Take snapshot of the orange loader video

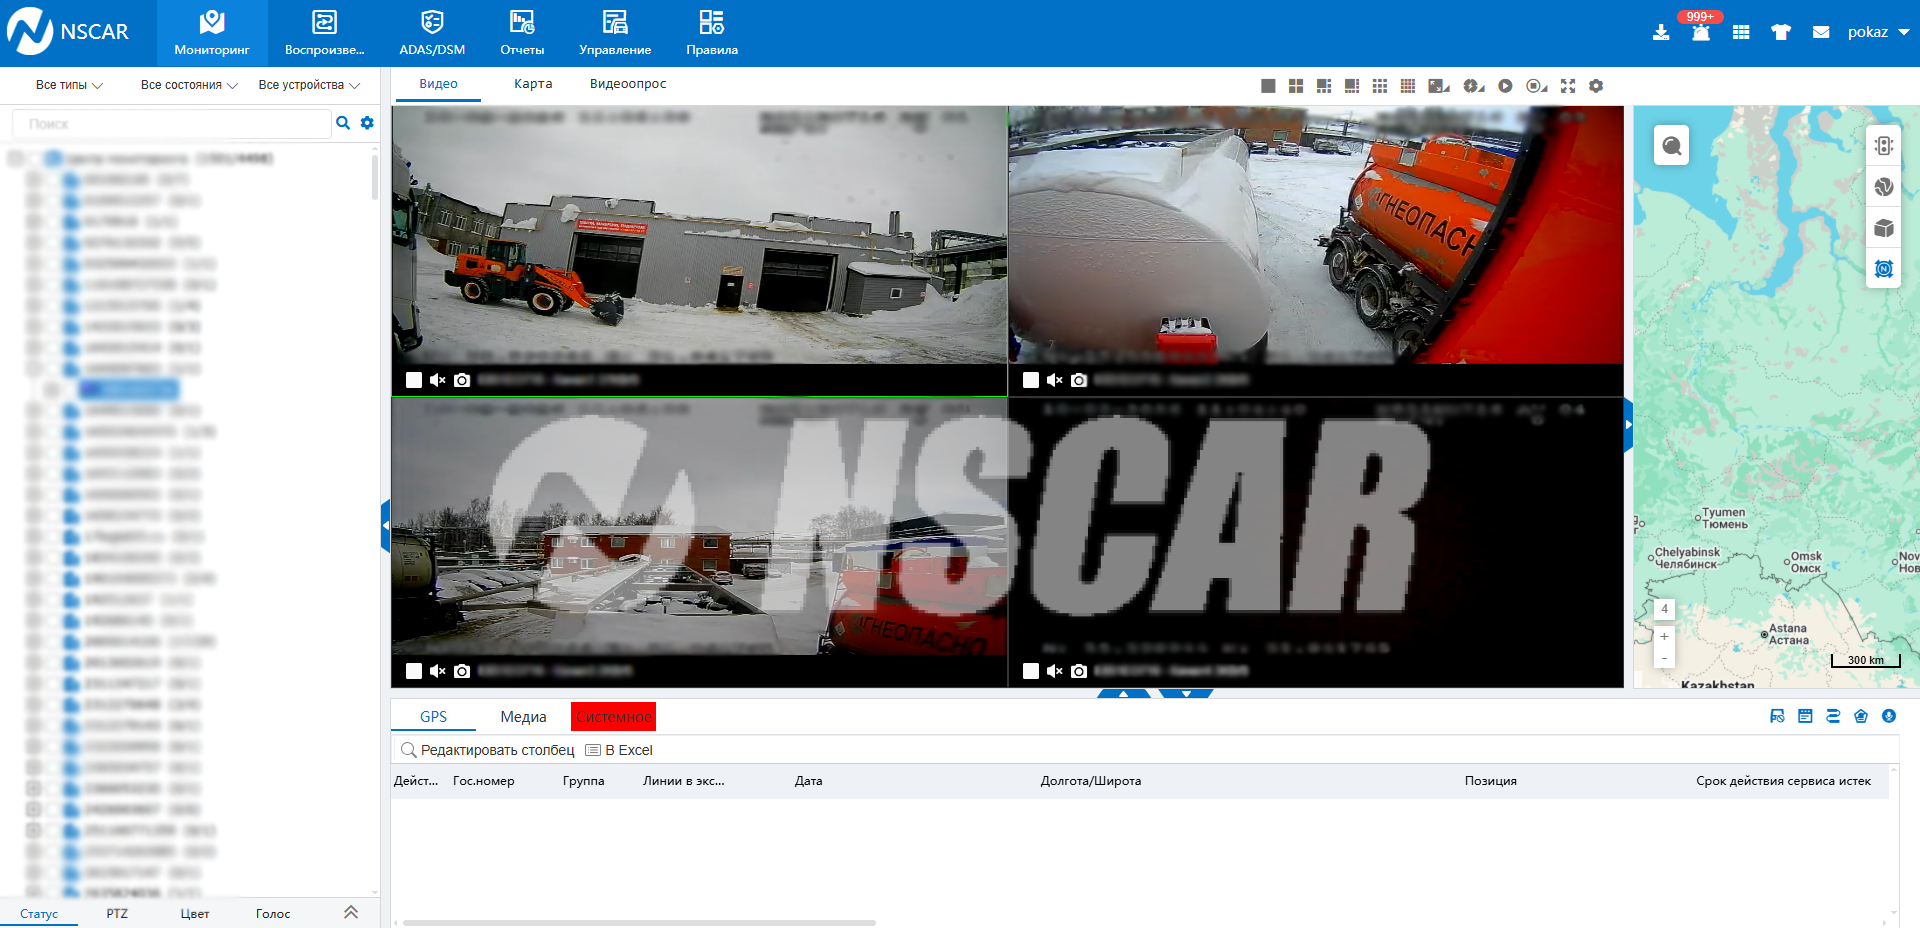(462, 380)
